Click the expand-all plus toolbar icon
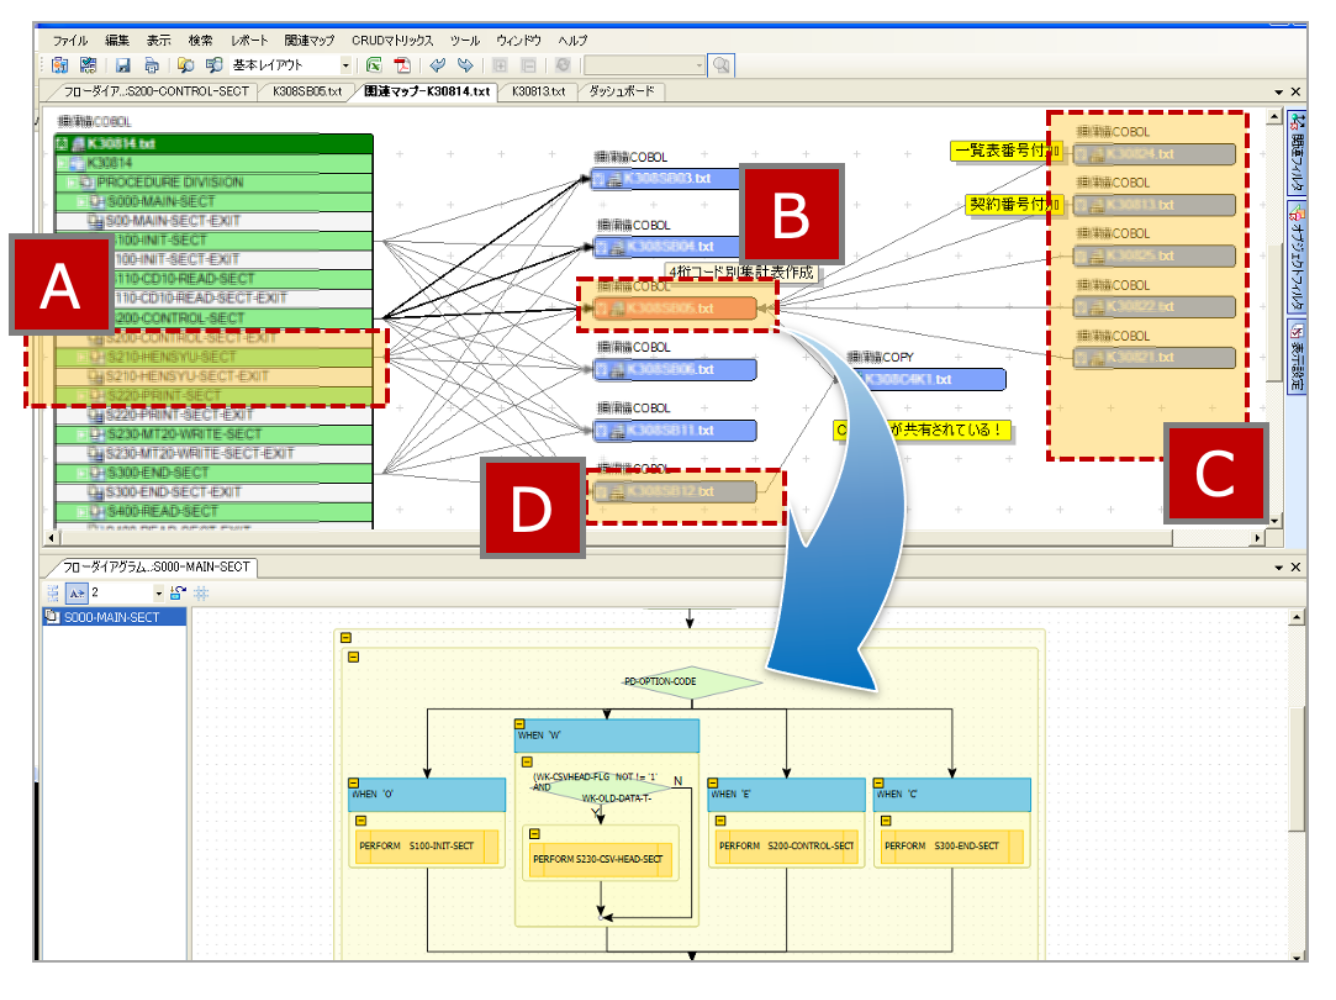This screenshot has width=1336, height=1000. pyautogui.click(x=500, y=65)
